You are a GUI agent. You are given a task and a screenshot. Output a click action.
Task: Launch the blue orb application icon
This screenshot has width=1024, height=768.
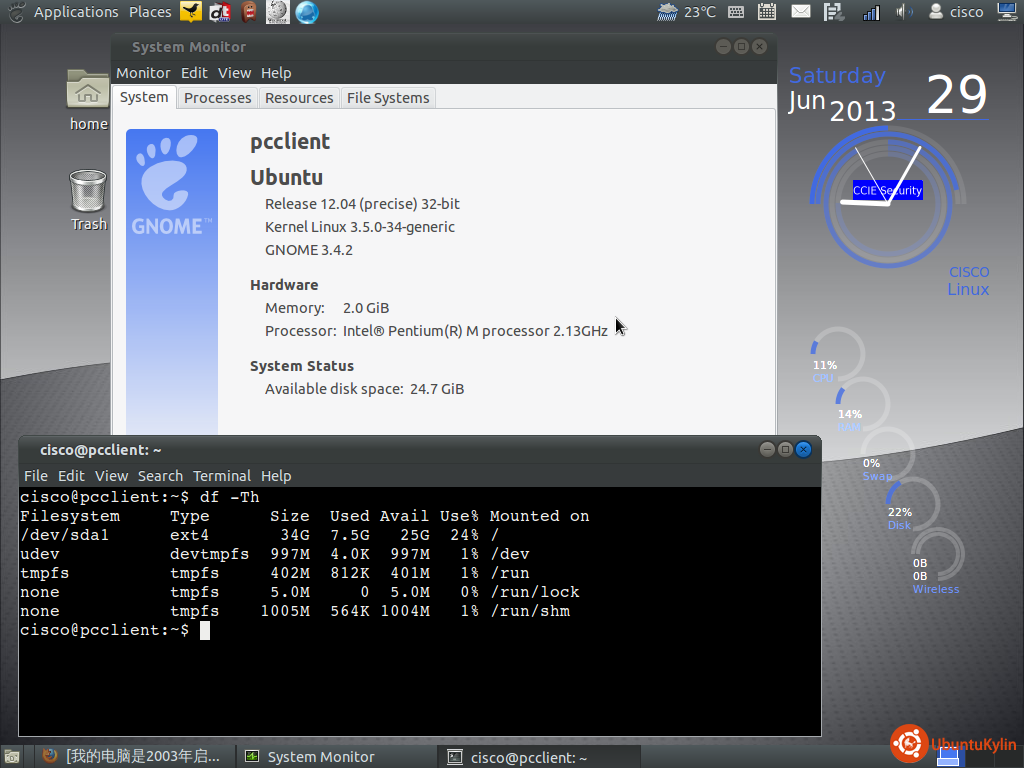pos(307,12)
